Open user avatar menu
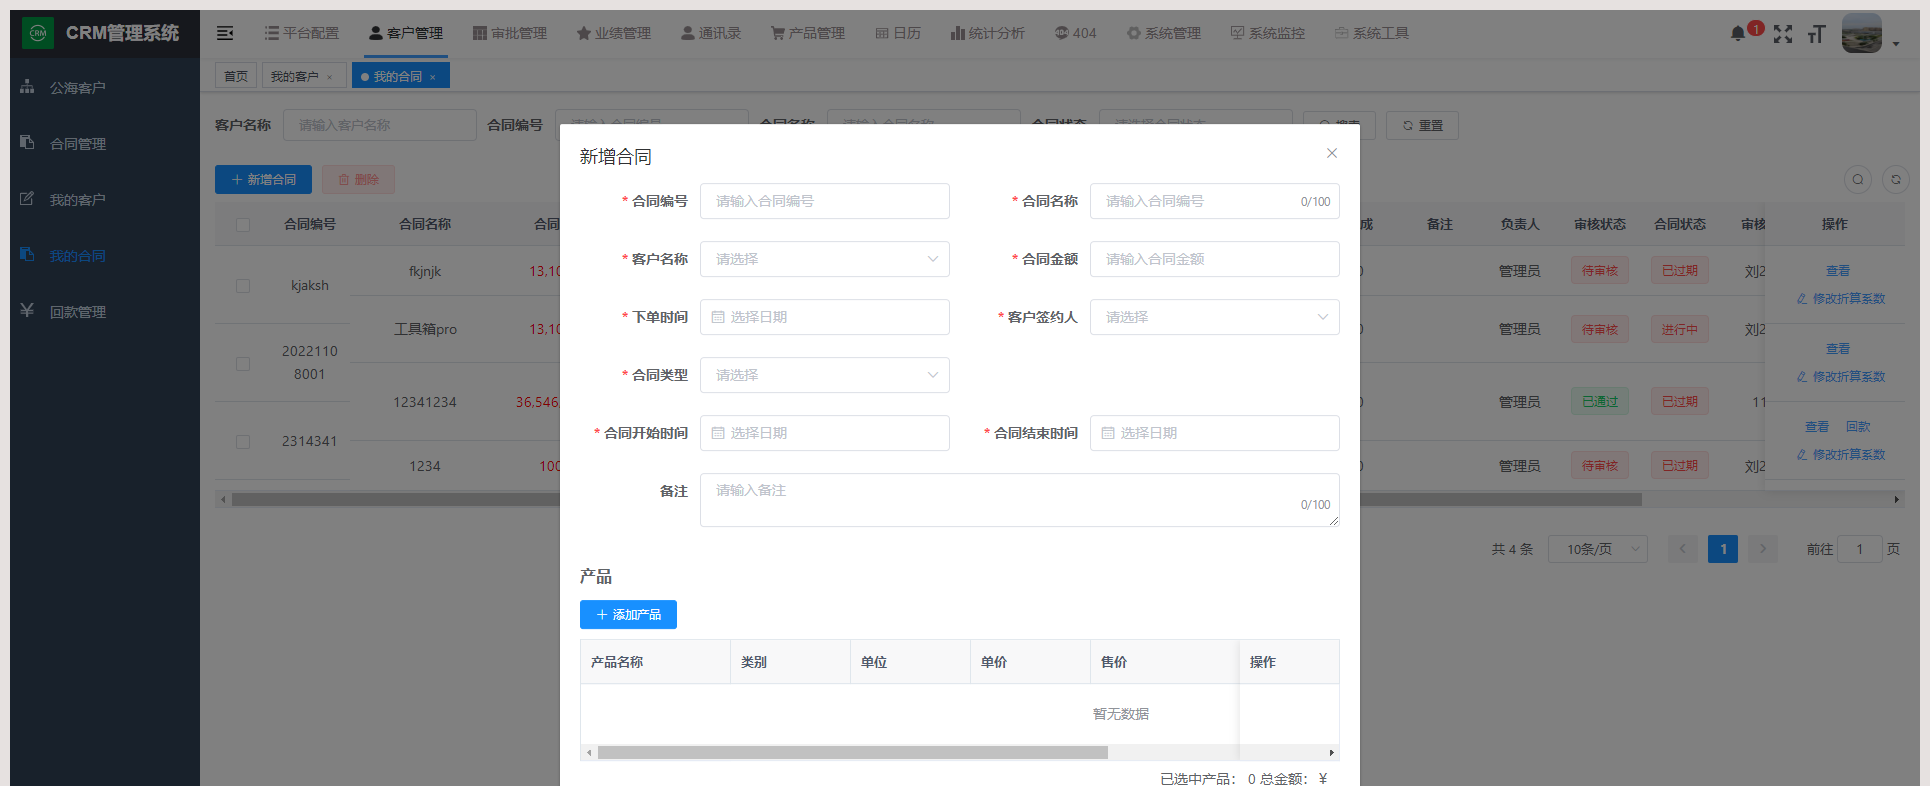Image resolution: width=1930 pixels, height=786 pixels. (1862, 34)
